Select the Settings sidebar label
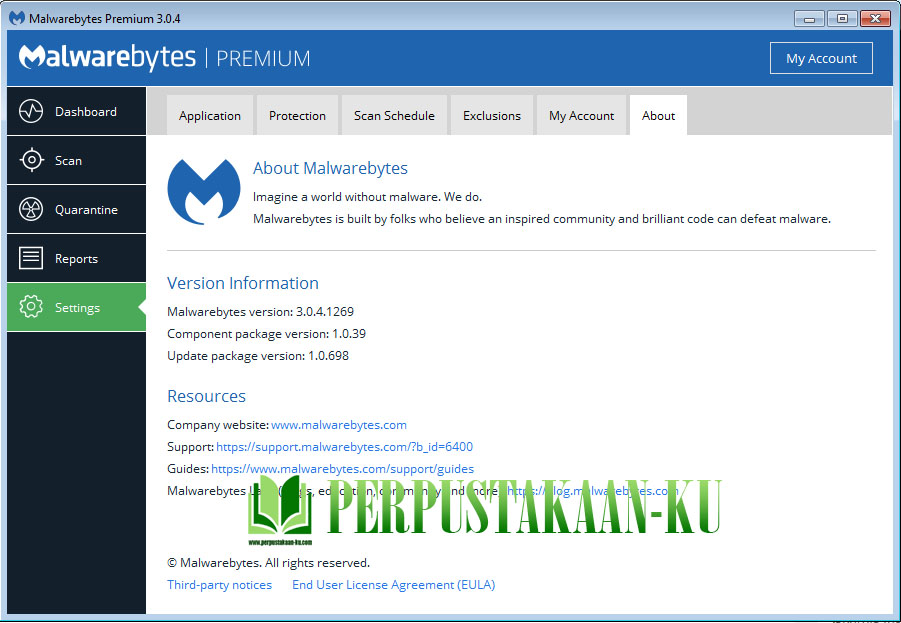Viewport: 901px width, 623px height. pos(77,308)
